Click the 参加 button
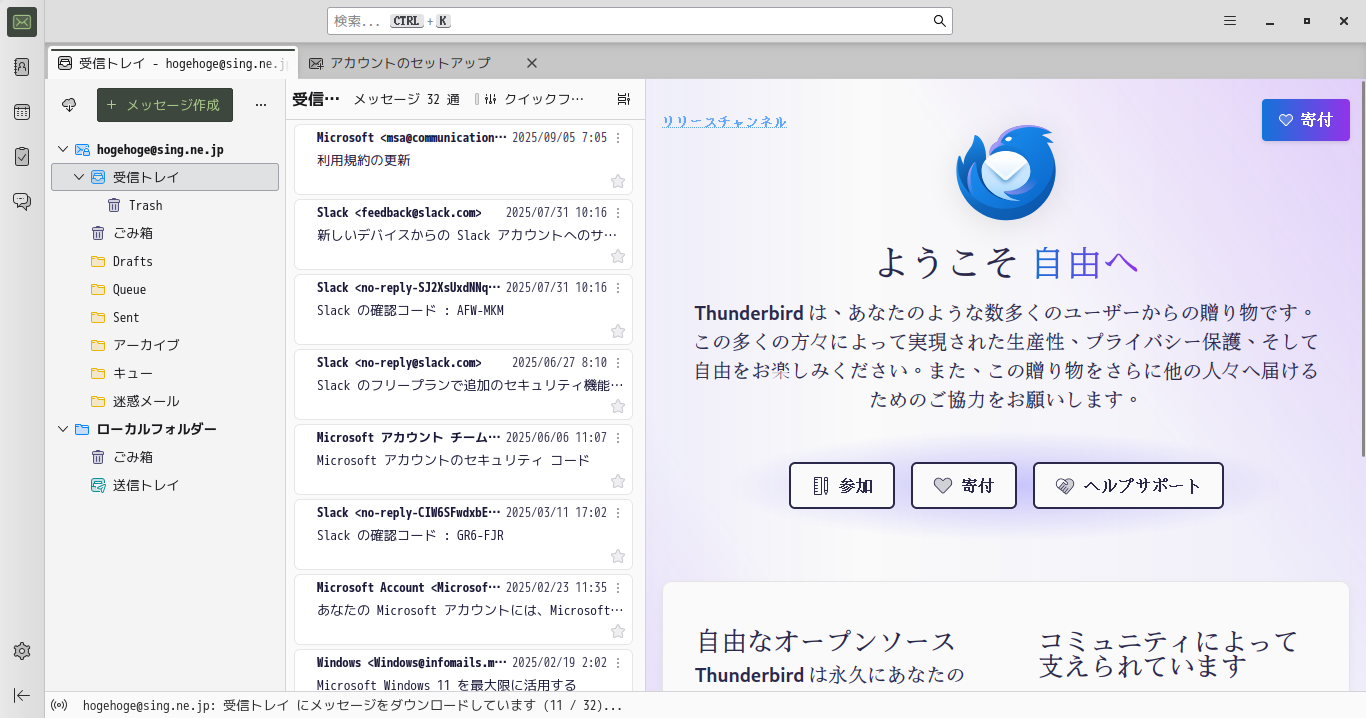This screenshot has width=1366, height=718. click(842, 486)
